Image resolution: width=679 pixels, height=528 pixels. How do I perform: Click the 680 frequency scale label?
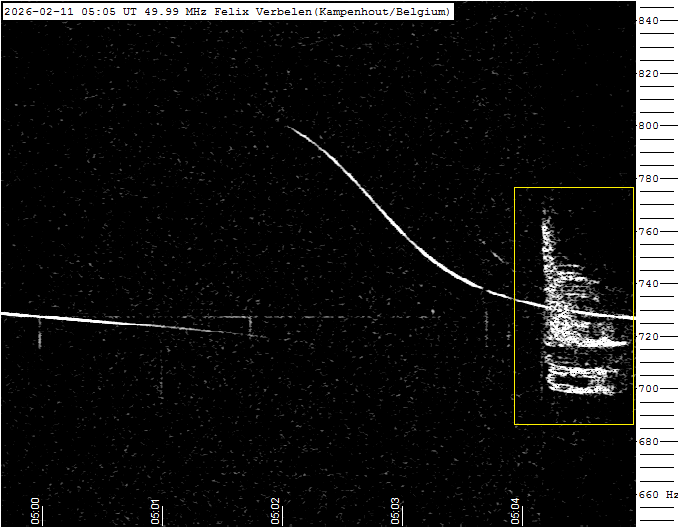[x=648, y=442]
